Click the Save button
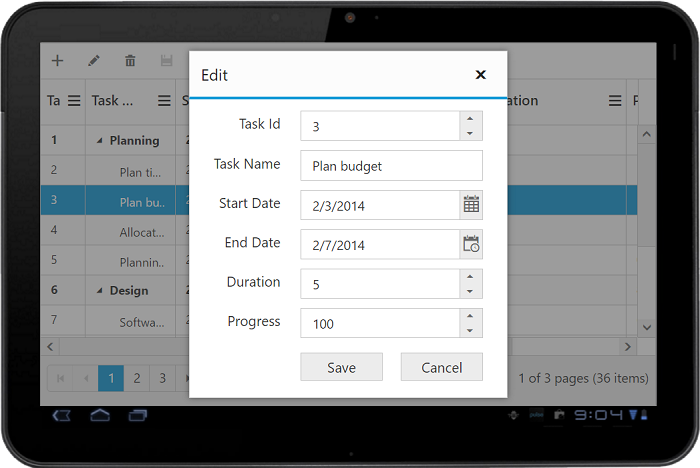This screenshot has height=468, width=700. pos(341,367)
